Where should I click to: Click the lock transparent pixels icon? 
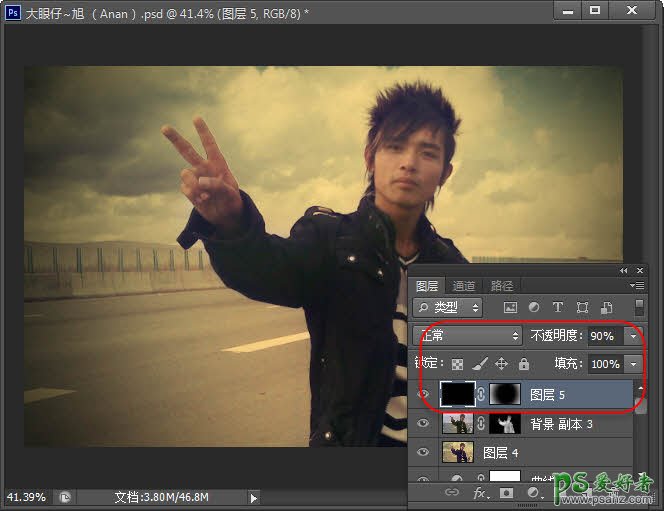[458, 365]
